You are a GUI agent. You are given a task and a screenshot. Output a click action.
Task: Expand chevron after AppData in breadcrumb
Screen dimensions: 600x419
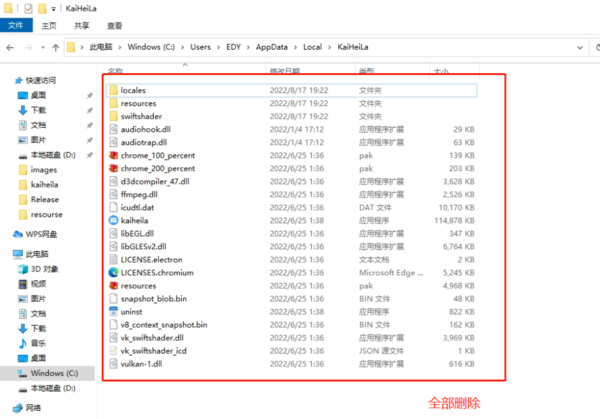pos(295,47)
